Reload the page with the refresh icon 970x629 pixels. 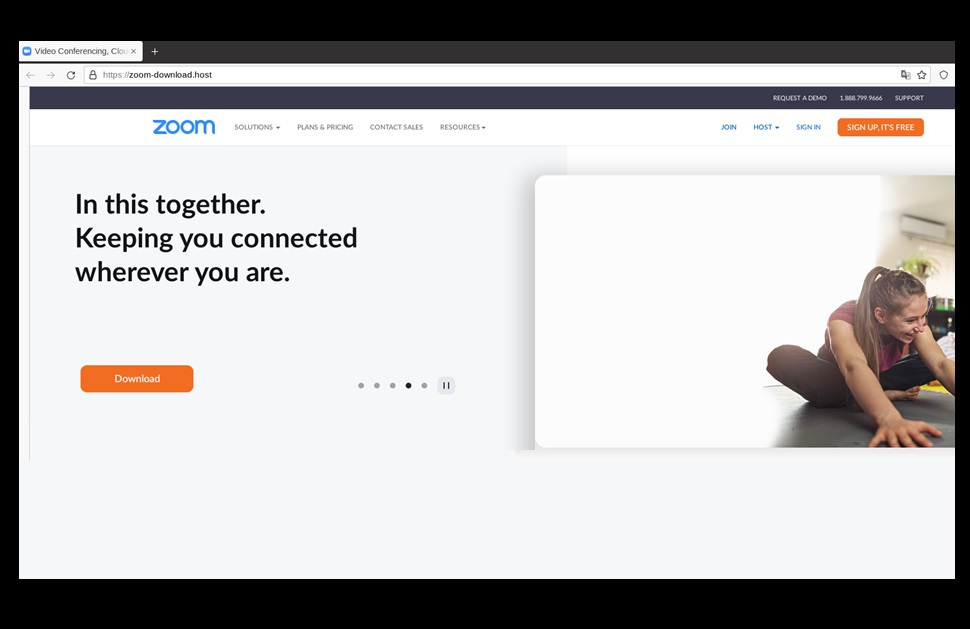click(x=71, y=75)
